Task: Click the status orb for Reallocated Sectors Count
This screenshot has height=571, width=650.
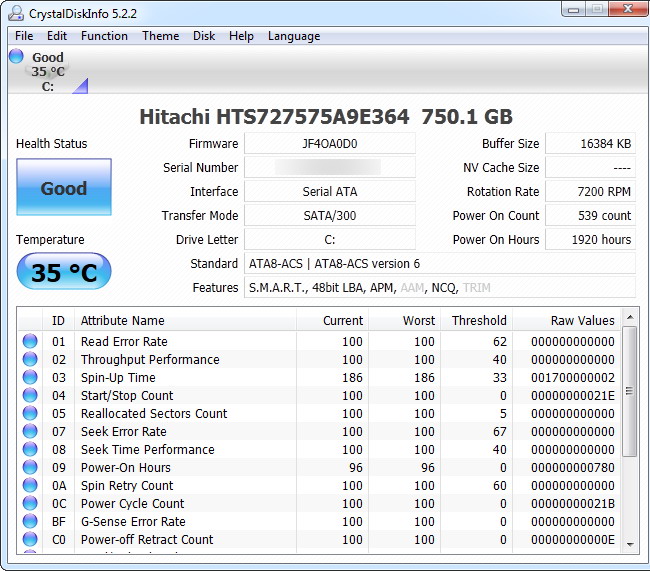Action: (30, 414)
